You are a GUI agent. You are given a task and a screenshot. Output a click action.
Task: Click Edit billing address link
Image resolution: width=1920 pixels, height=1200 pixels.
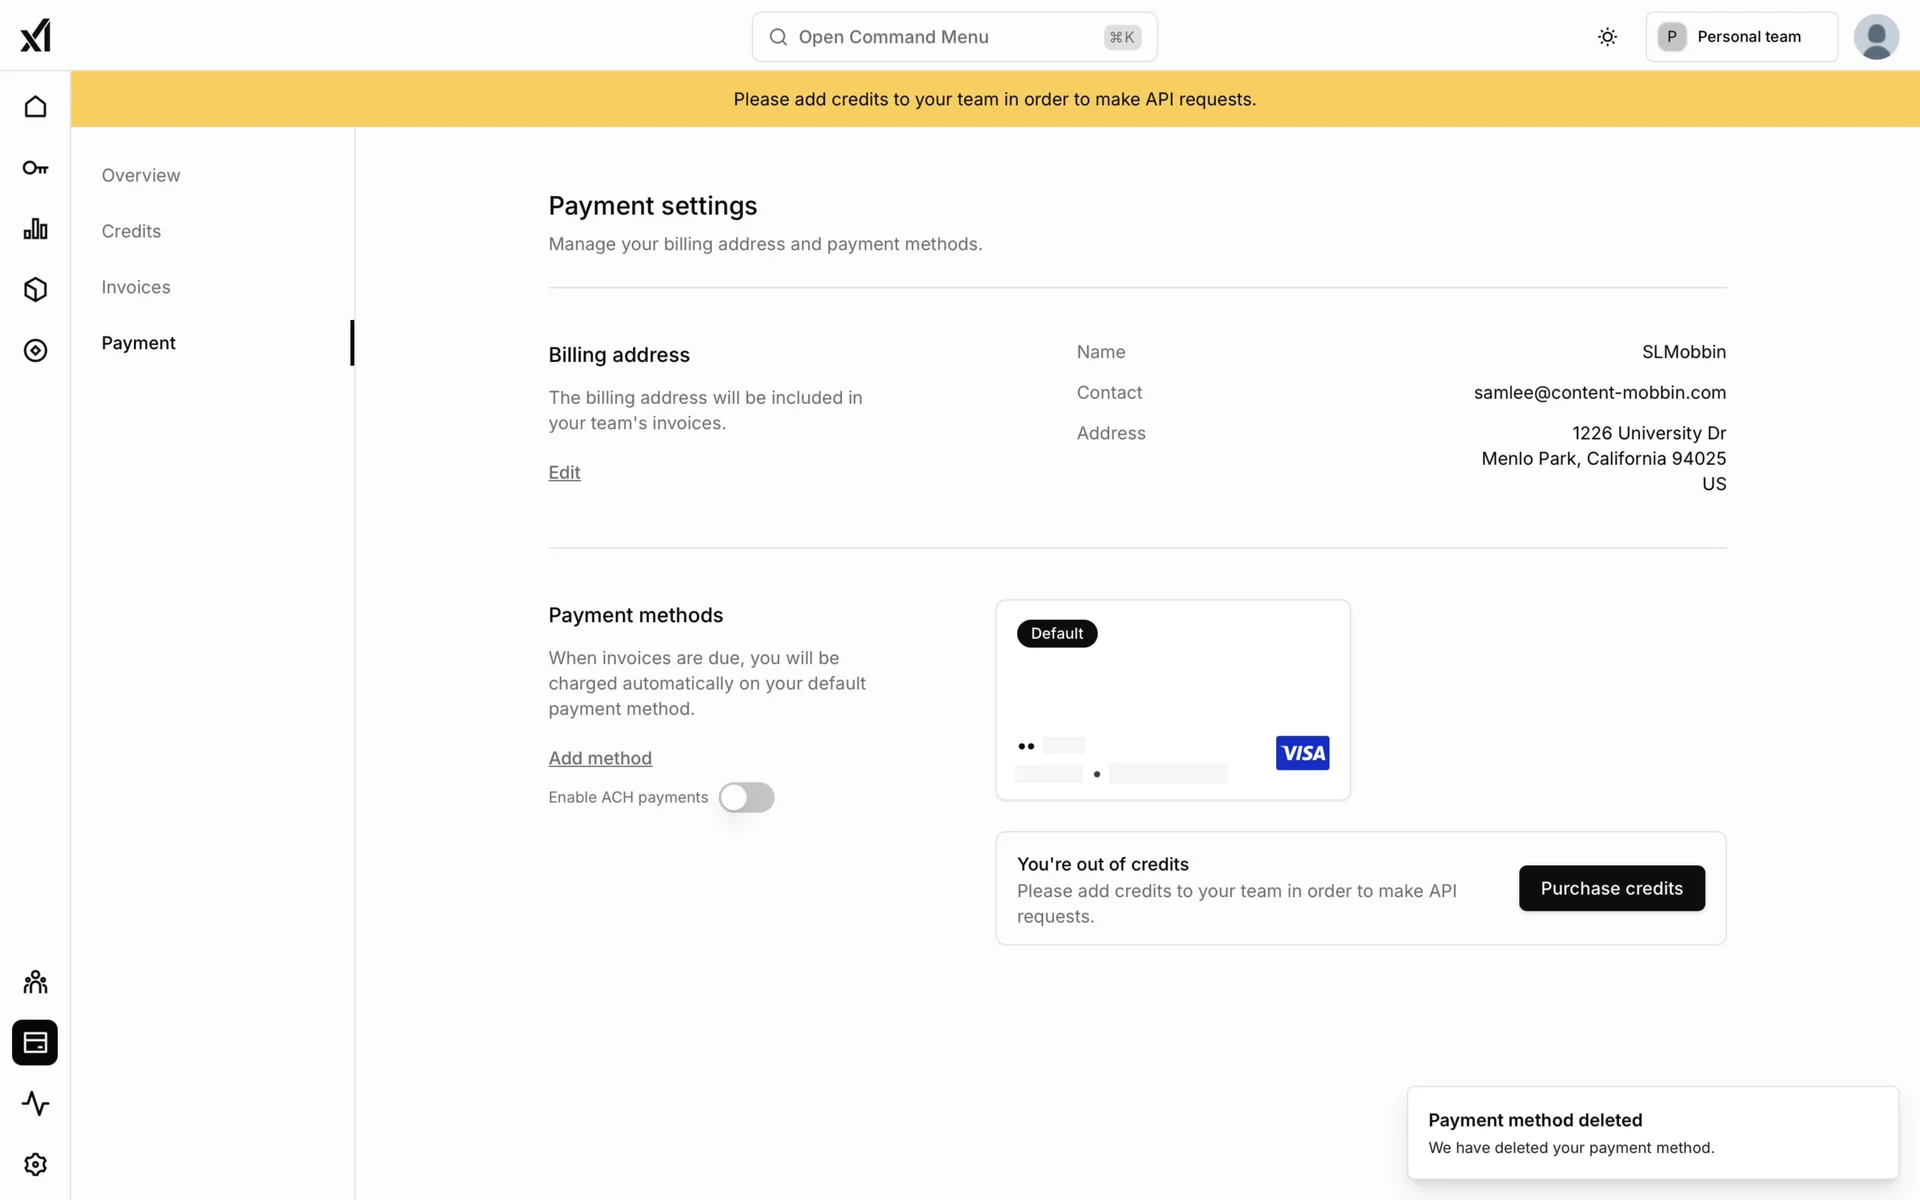coord(564,472)
